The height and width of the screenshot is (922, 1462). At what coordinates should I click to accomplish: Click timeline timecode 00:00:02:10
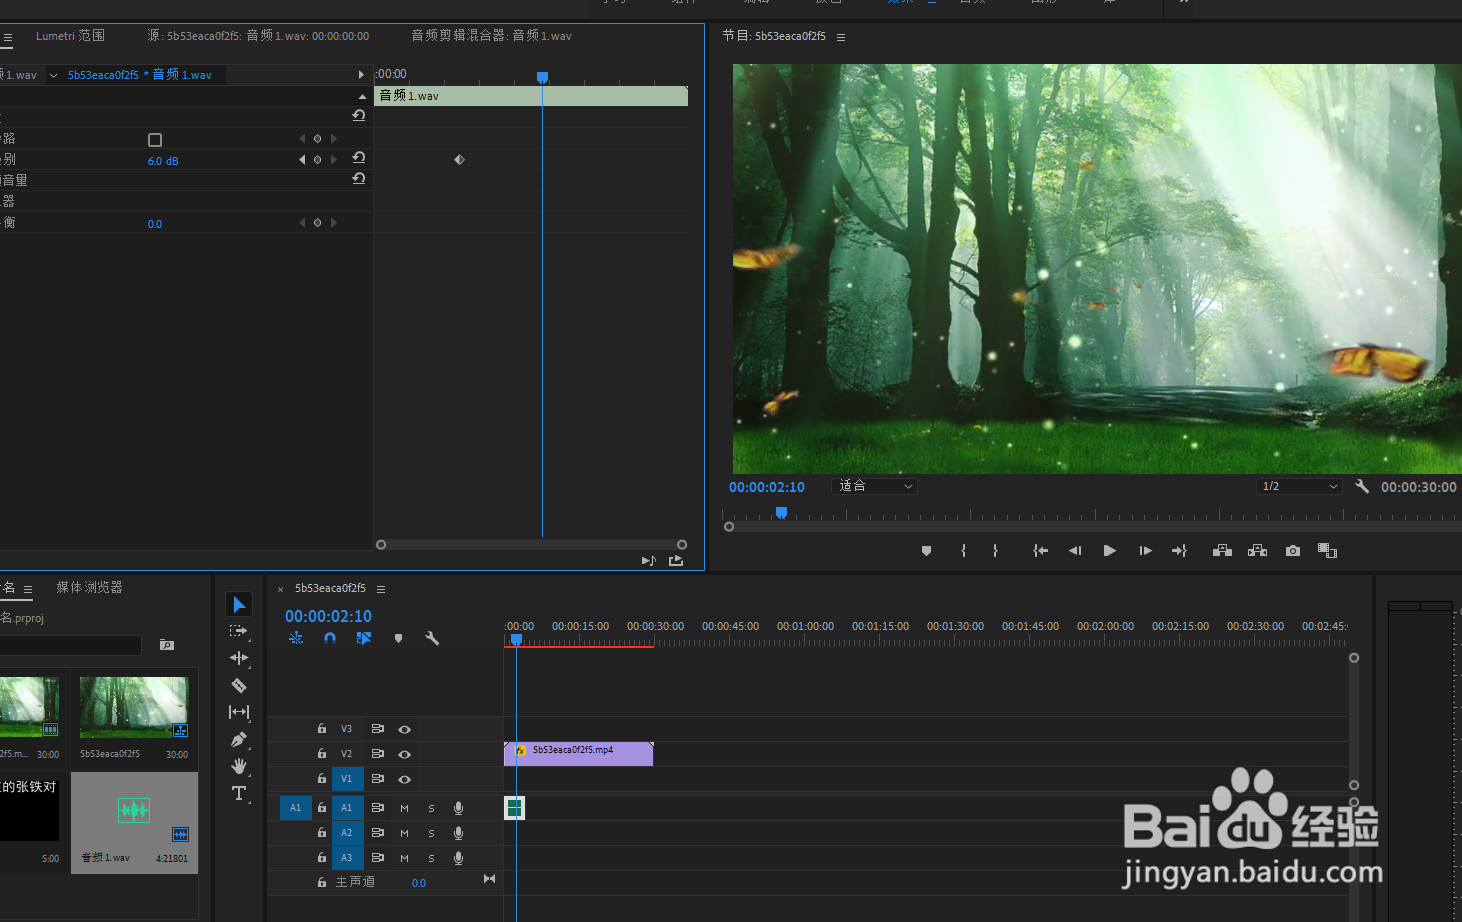click(x=328, y=616)
